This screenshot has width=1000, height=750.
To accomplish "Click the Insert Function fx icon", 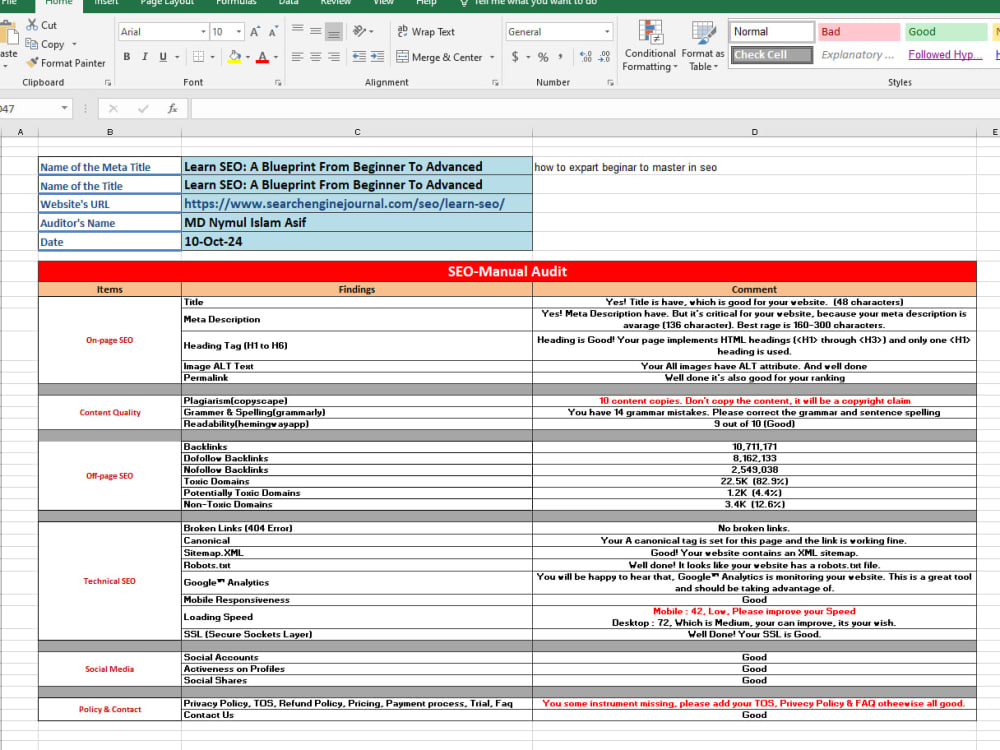I will pyautogui.click(x=172, y=108).
